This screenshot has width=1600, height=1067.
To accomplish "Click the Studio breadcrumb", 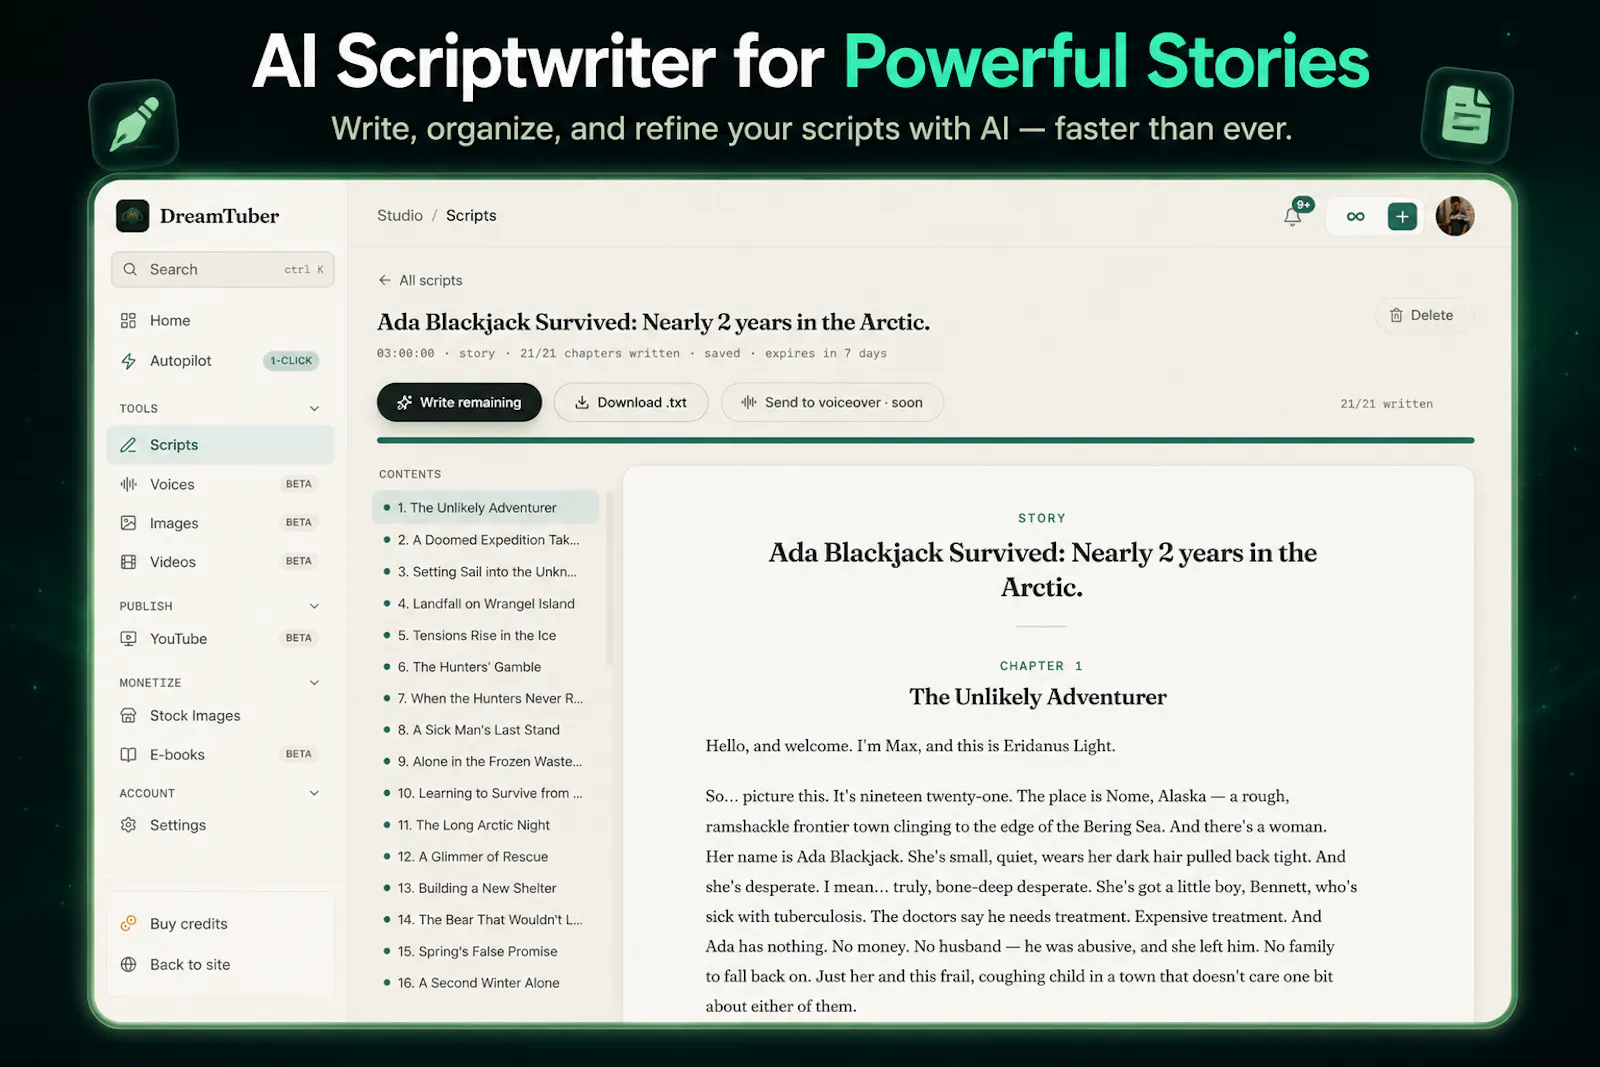I will coord(400,215).
